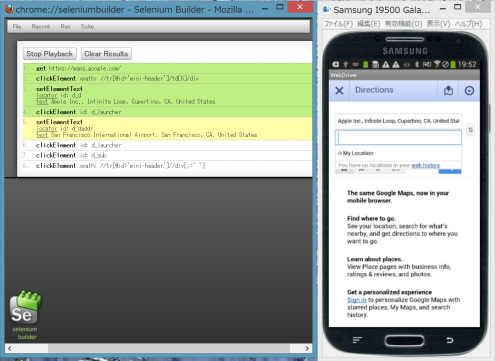Image resolution: width=495 pixels, height=361 pixels.
Task: Open the Run menu
Action: click(65, 26)
